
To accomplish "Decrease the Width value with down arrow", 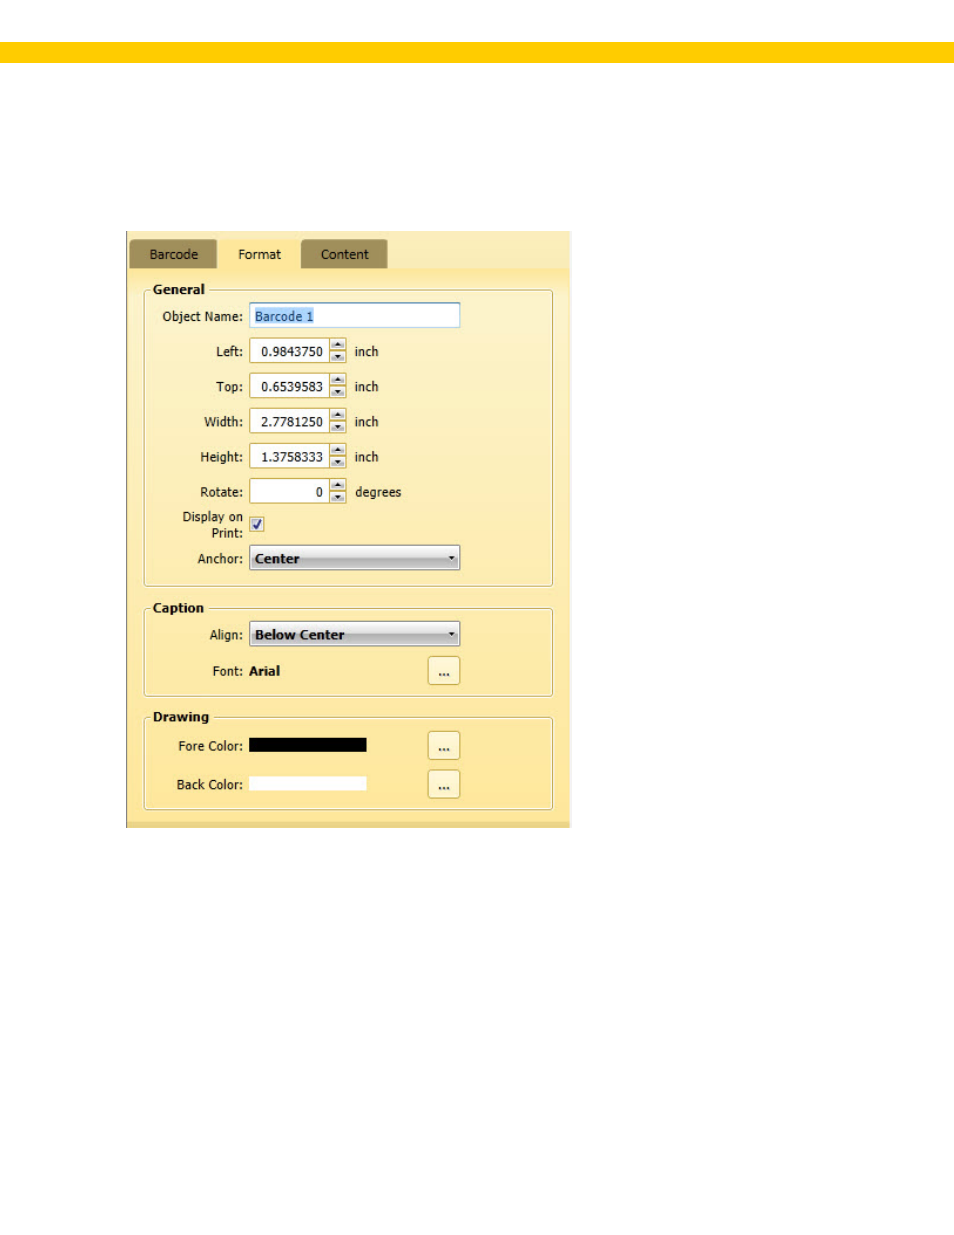I will click(338, 427).
